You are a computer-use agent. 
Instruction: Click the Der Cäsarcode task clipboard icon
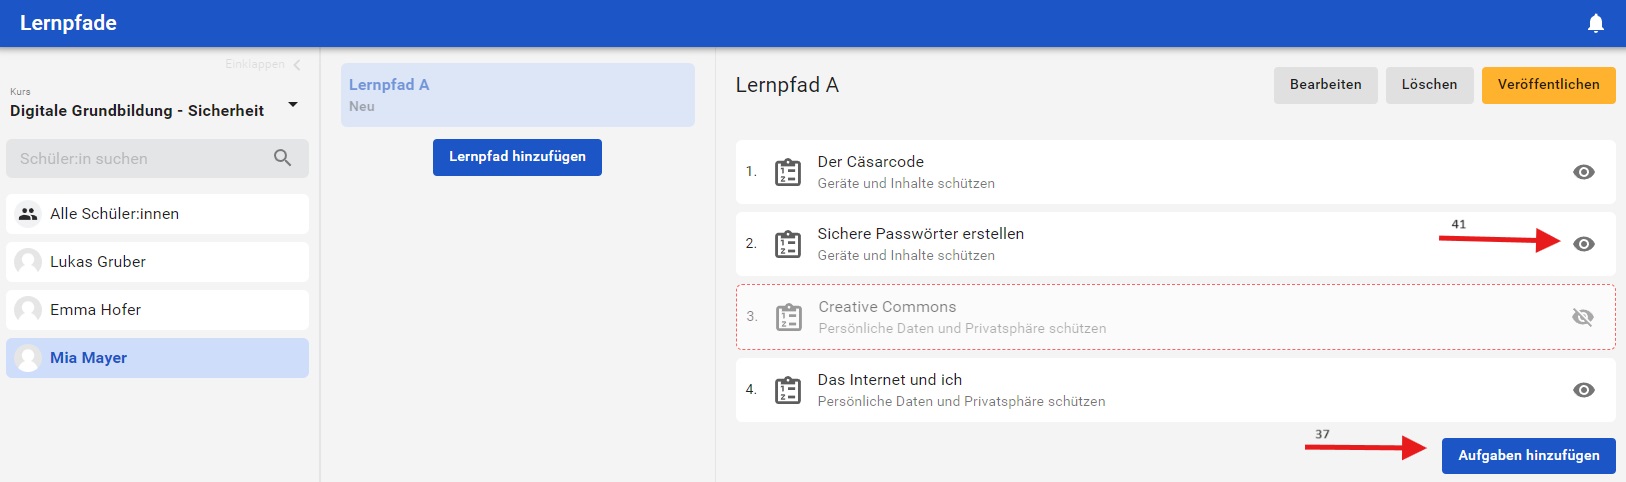(x=788, y=172)
